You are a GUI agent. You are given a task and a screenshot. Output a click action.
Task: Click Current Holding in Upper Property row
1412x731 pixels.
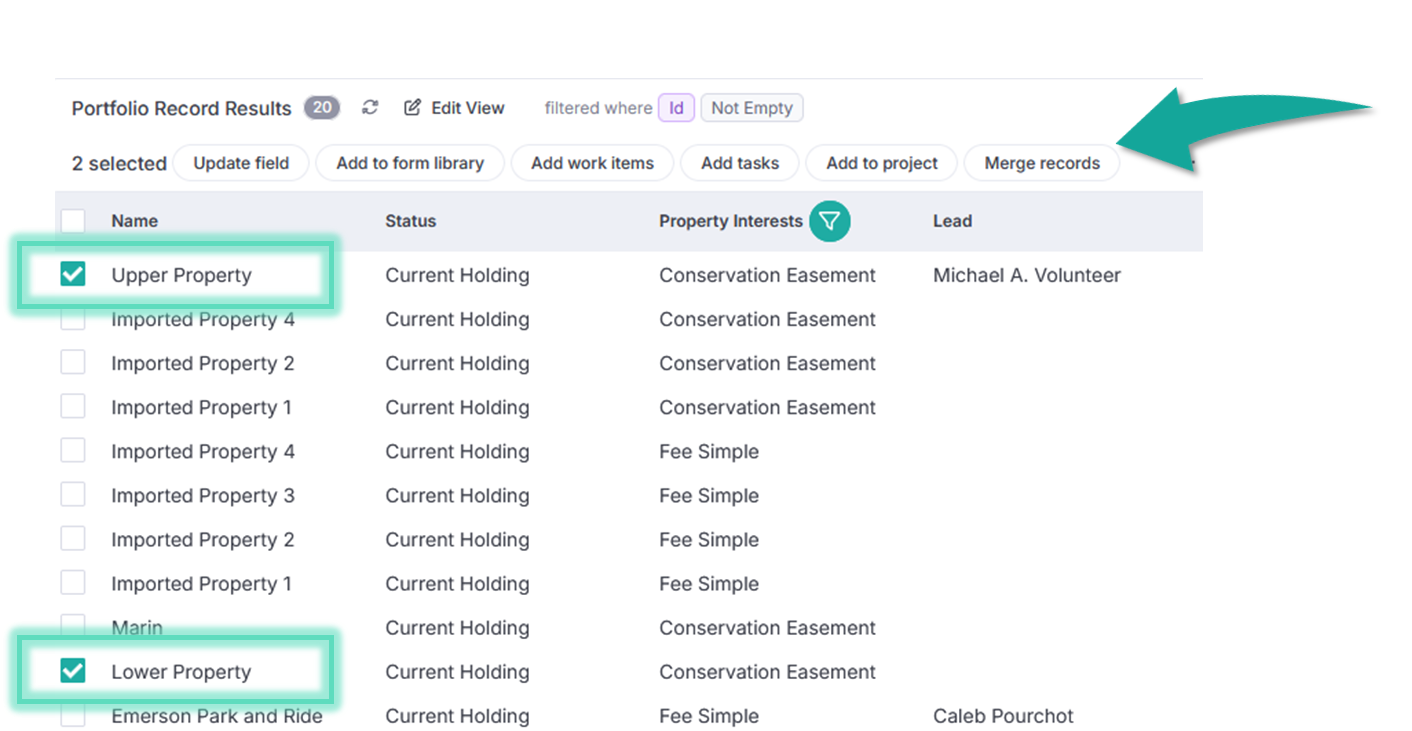pos(457,275)
